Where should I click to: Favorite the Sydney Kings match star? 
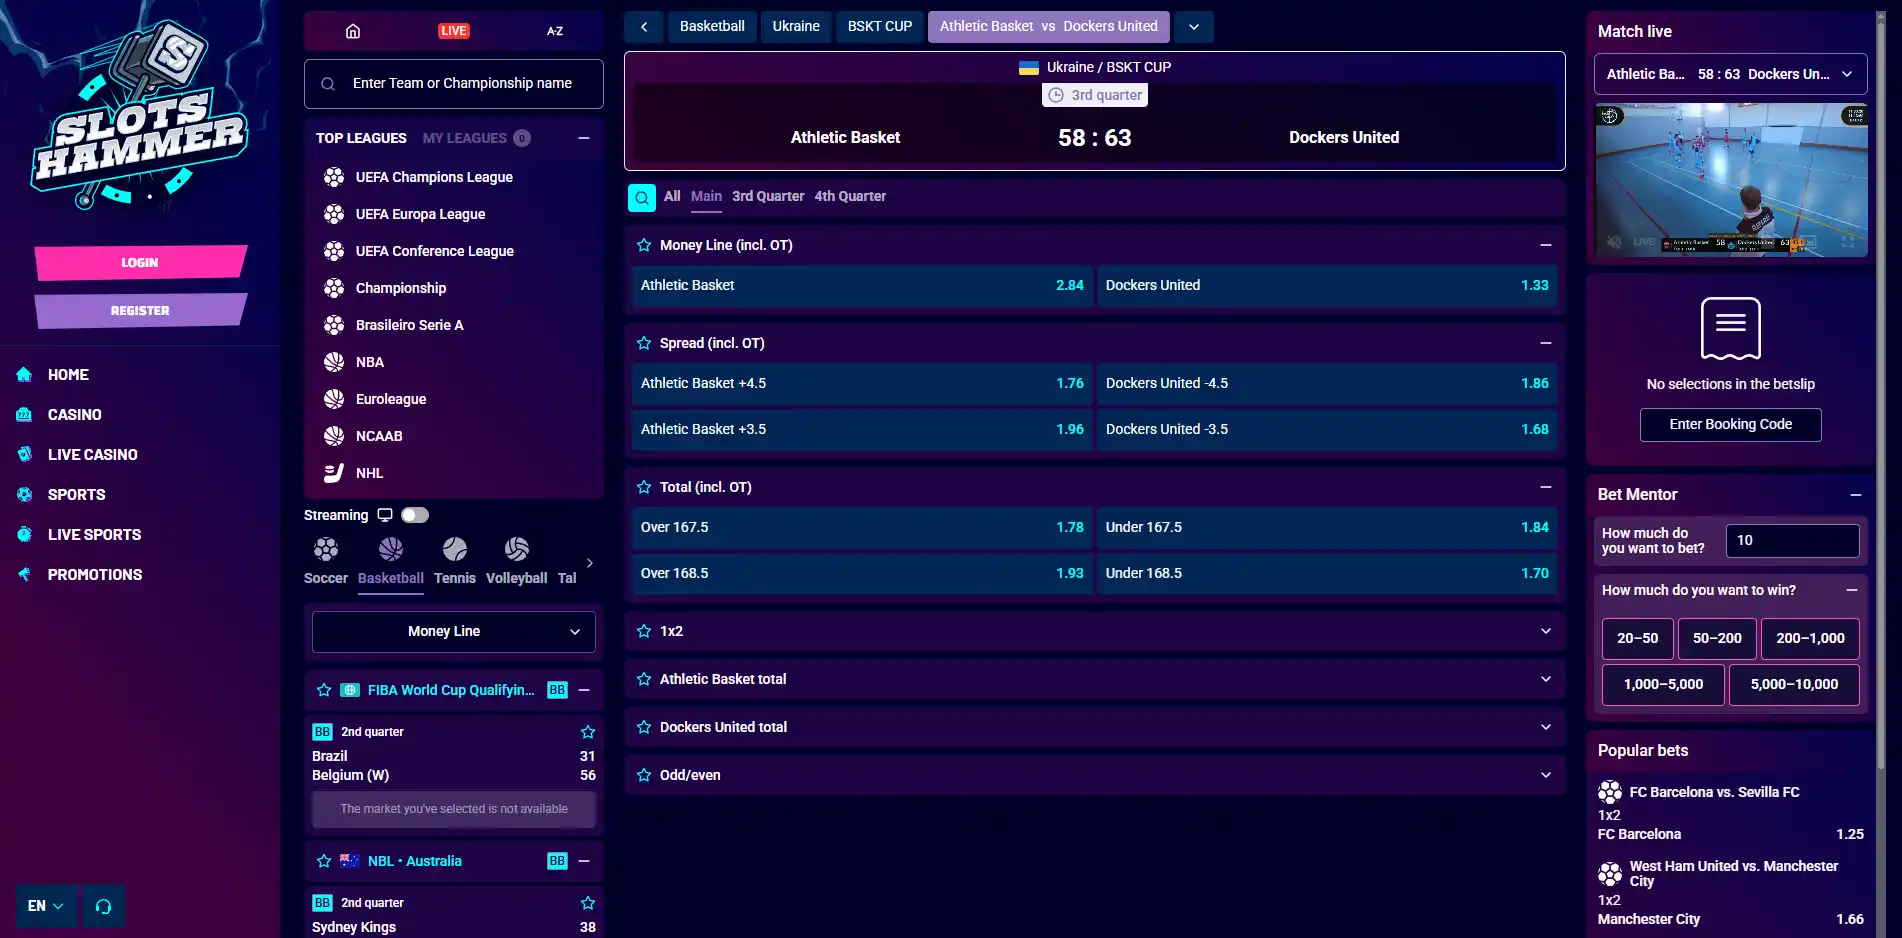click(x=588, y=903)
